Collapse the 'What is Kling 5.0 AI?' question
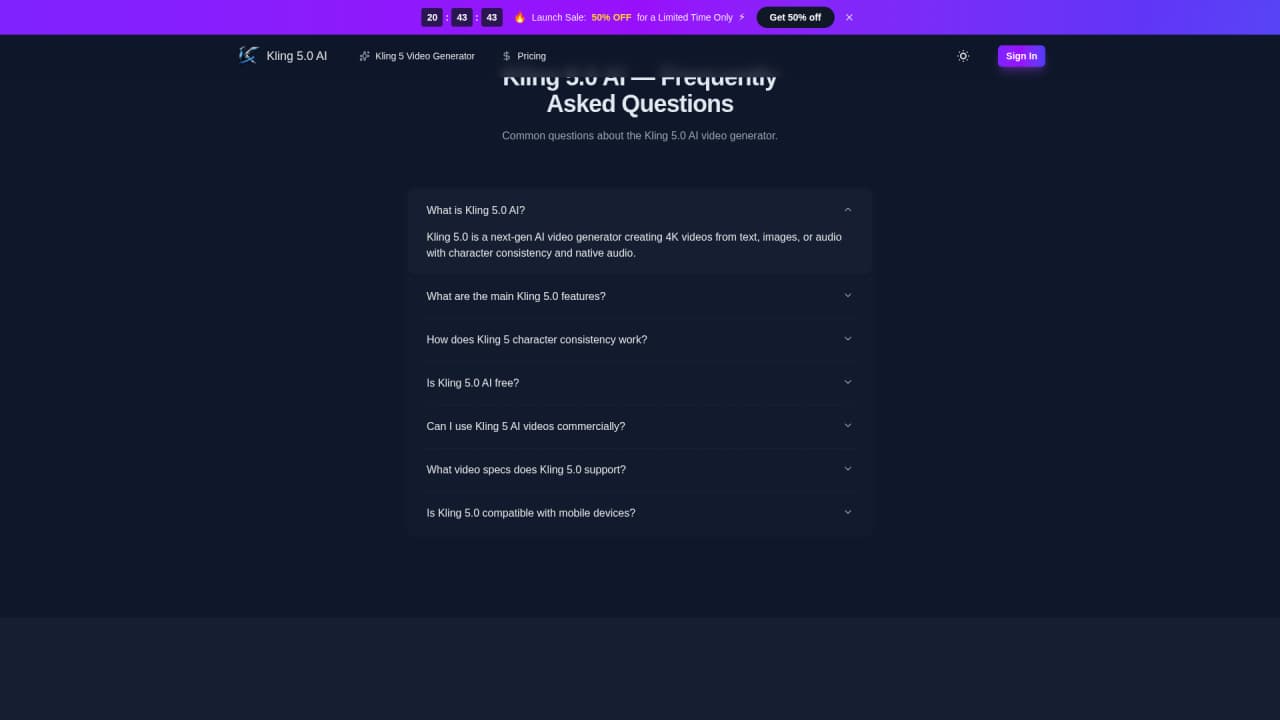The width and height of the screenshot is (1280, 720). 640,210
